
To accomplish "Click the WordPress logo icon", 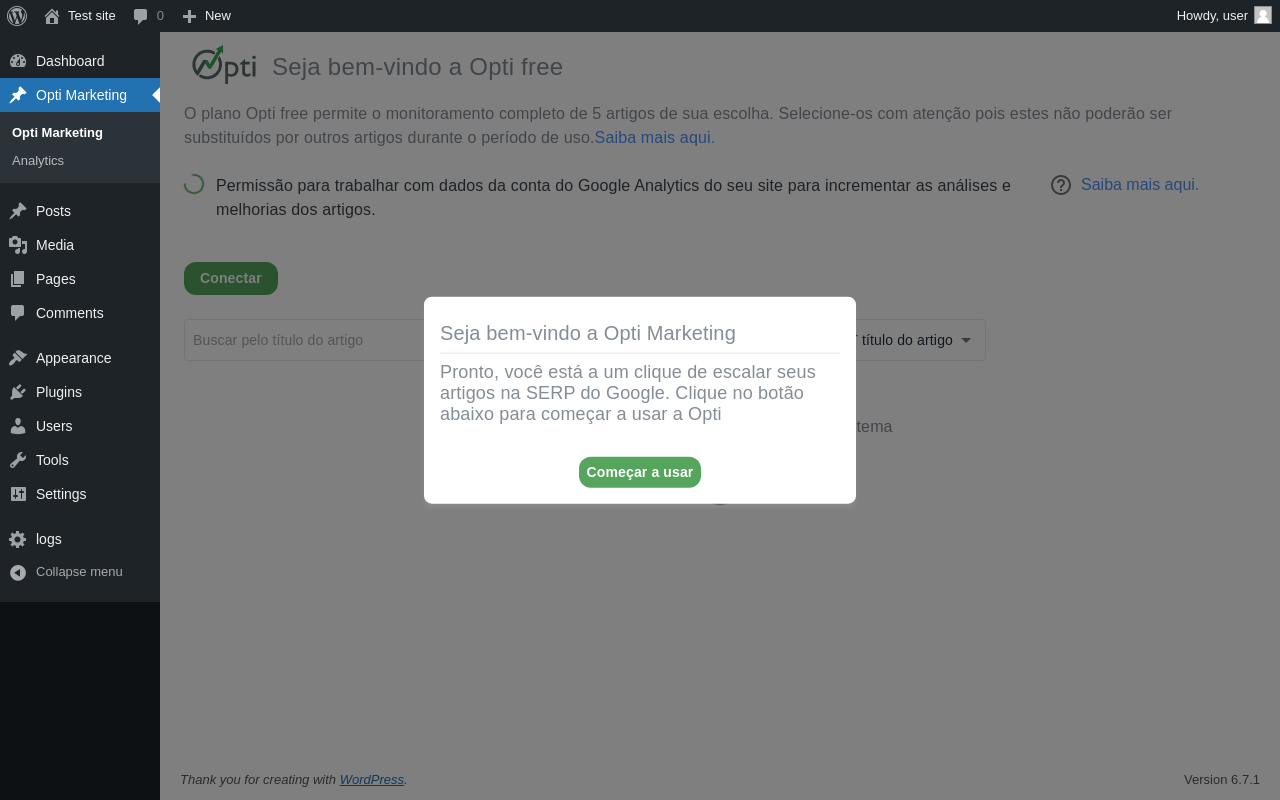I will point(17,16).
